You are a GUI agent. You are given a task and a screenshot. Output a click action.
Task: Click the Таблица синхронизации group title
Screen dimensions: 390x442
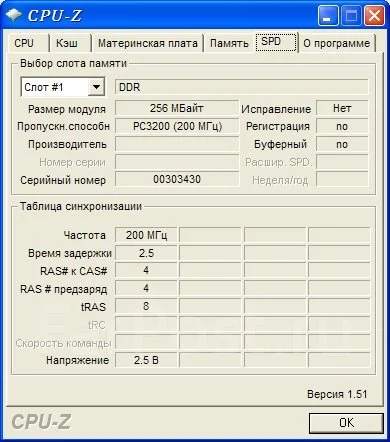(81, 206)
